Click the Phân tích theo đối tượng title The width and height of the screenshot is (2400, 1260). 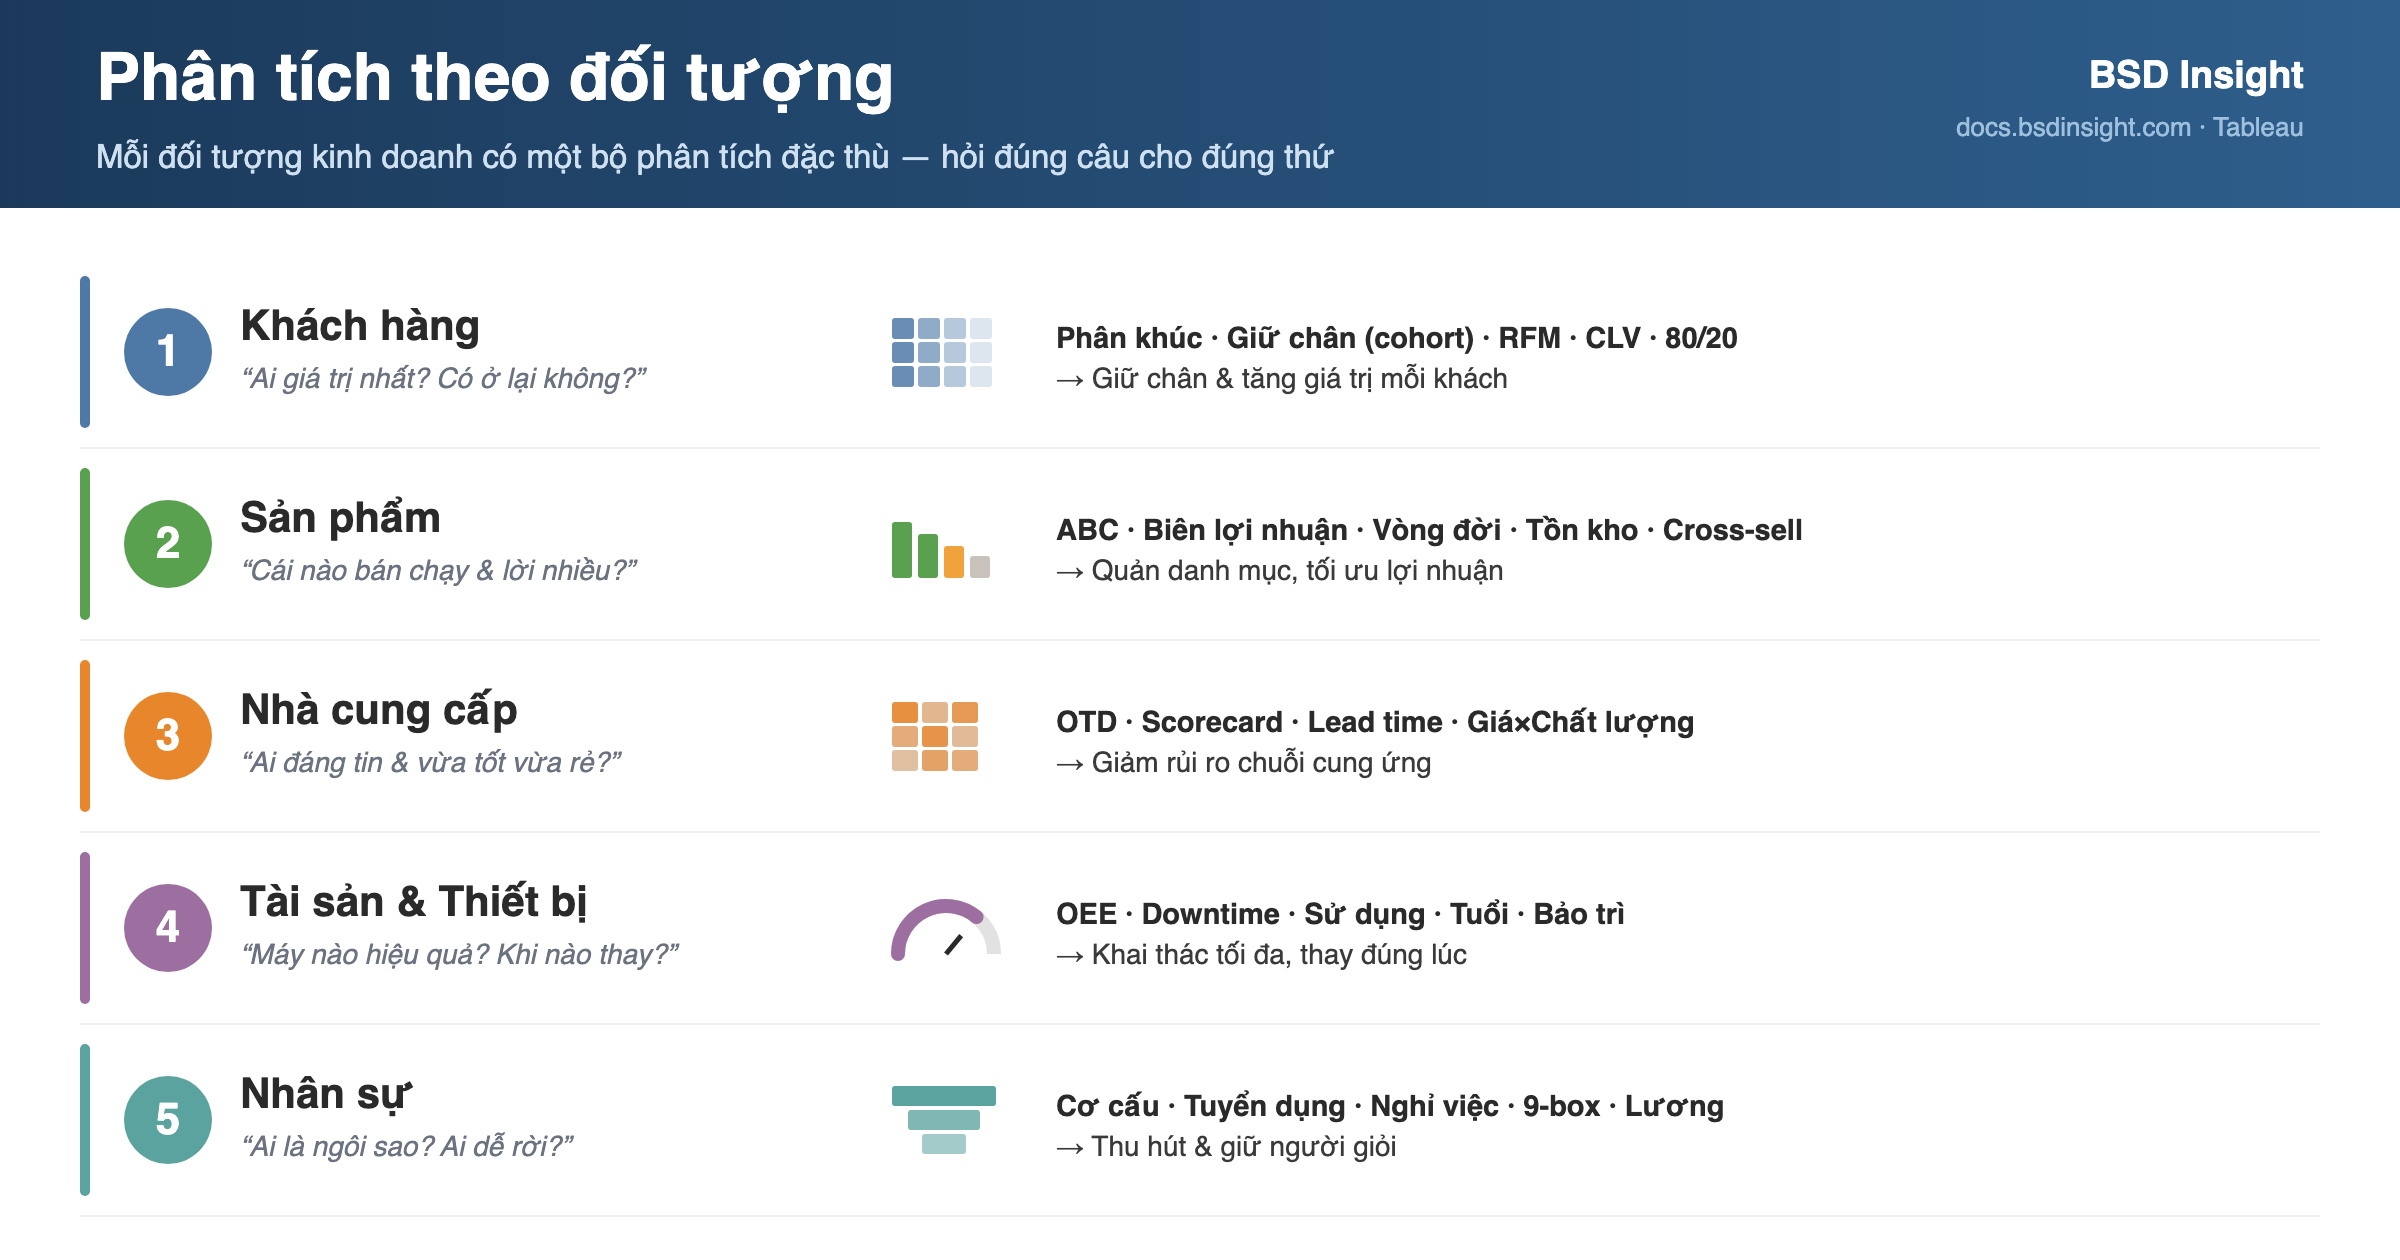pos(495,78)
